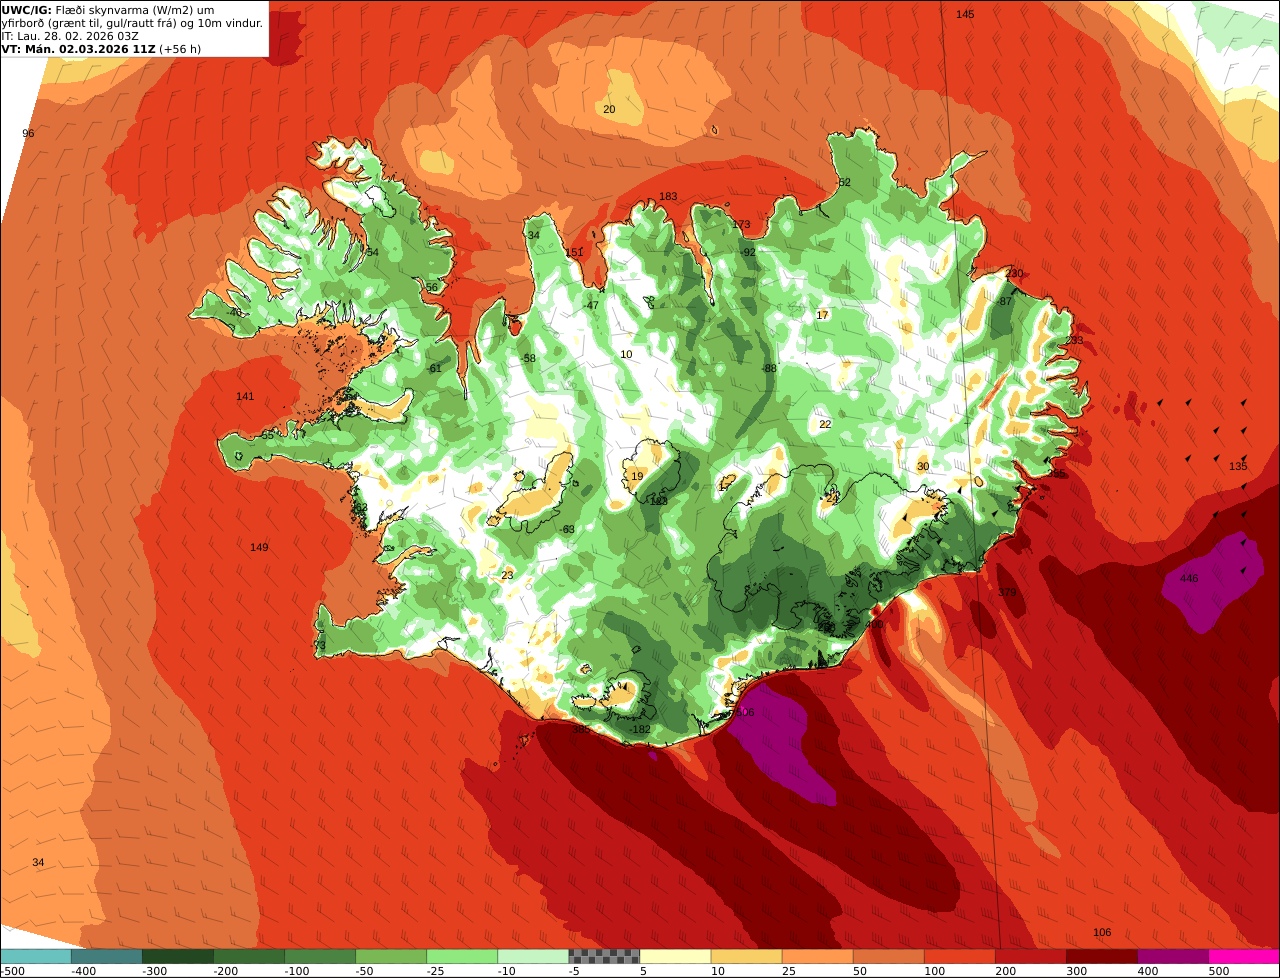The width and height of the screenshot is (1280, 978).
Task: Click the map value "-182"
Action: (x=640, y=730)
